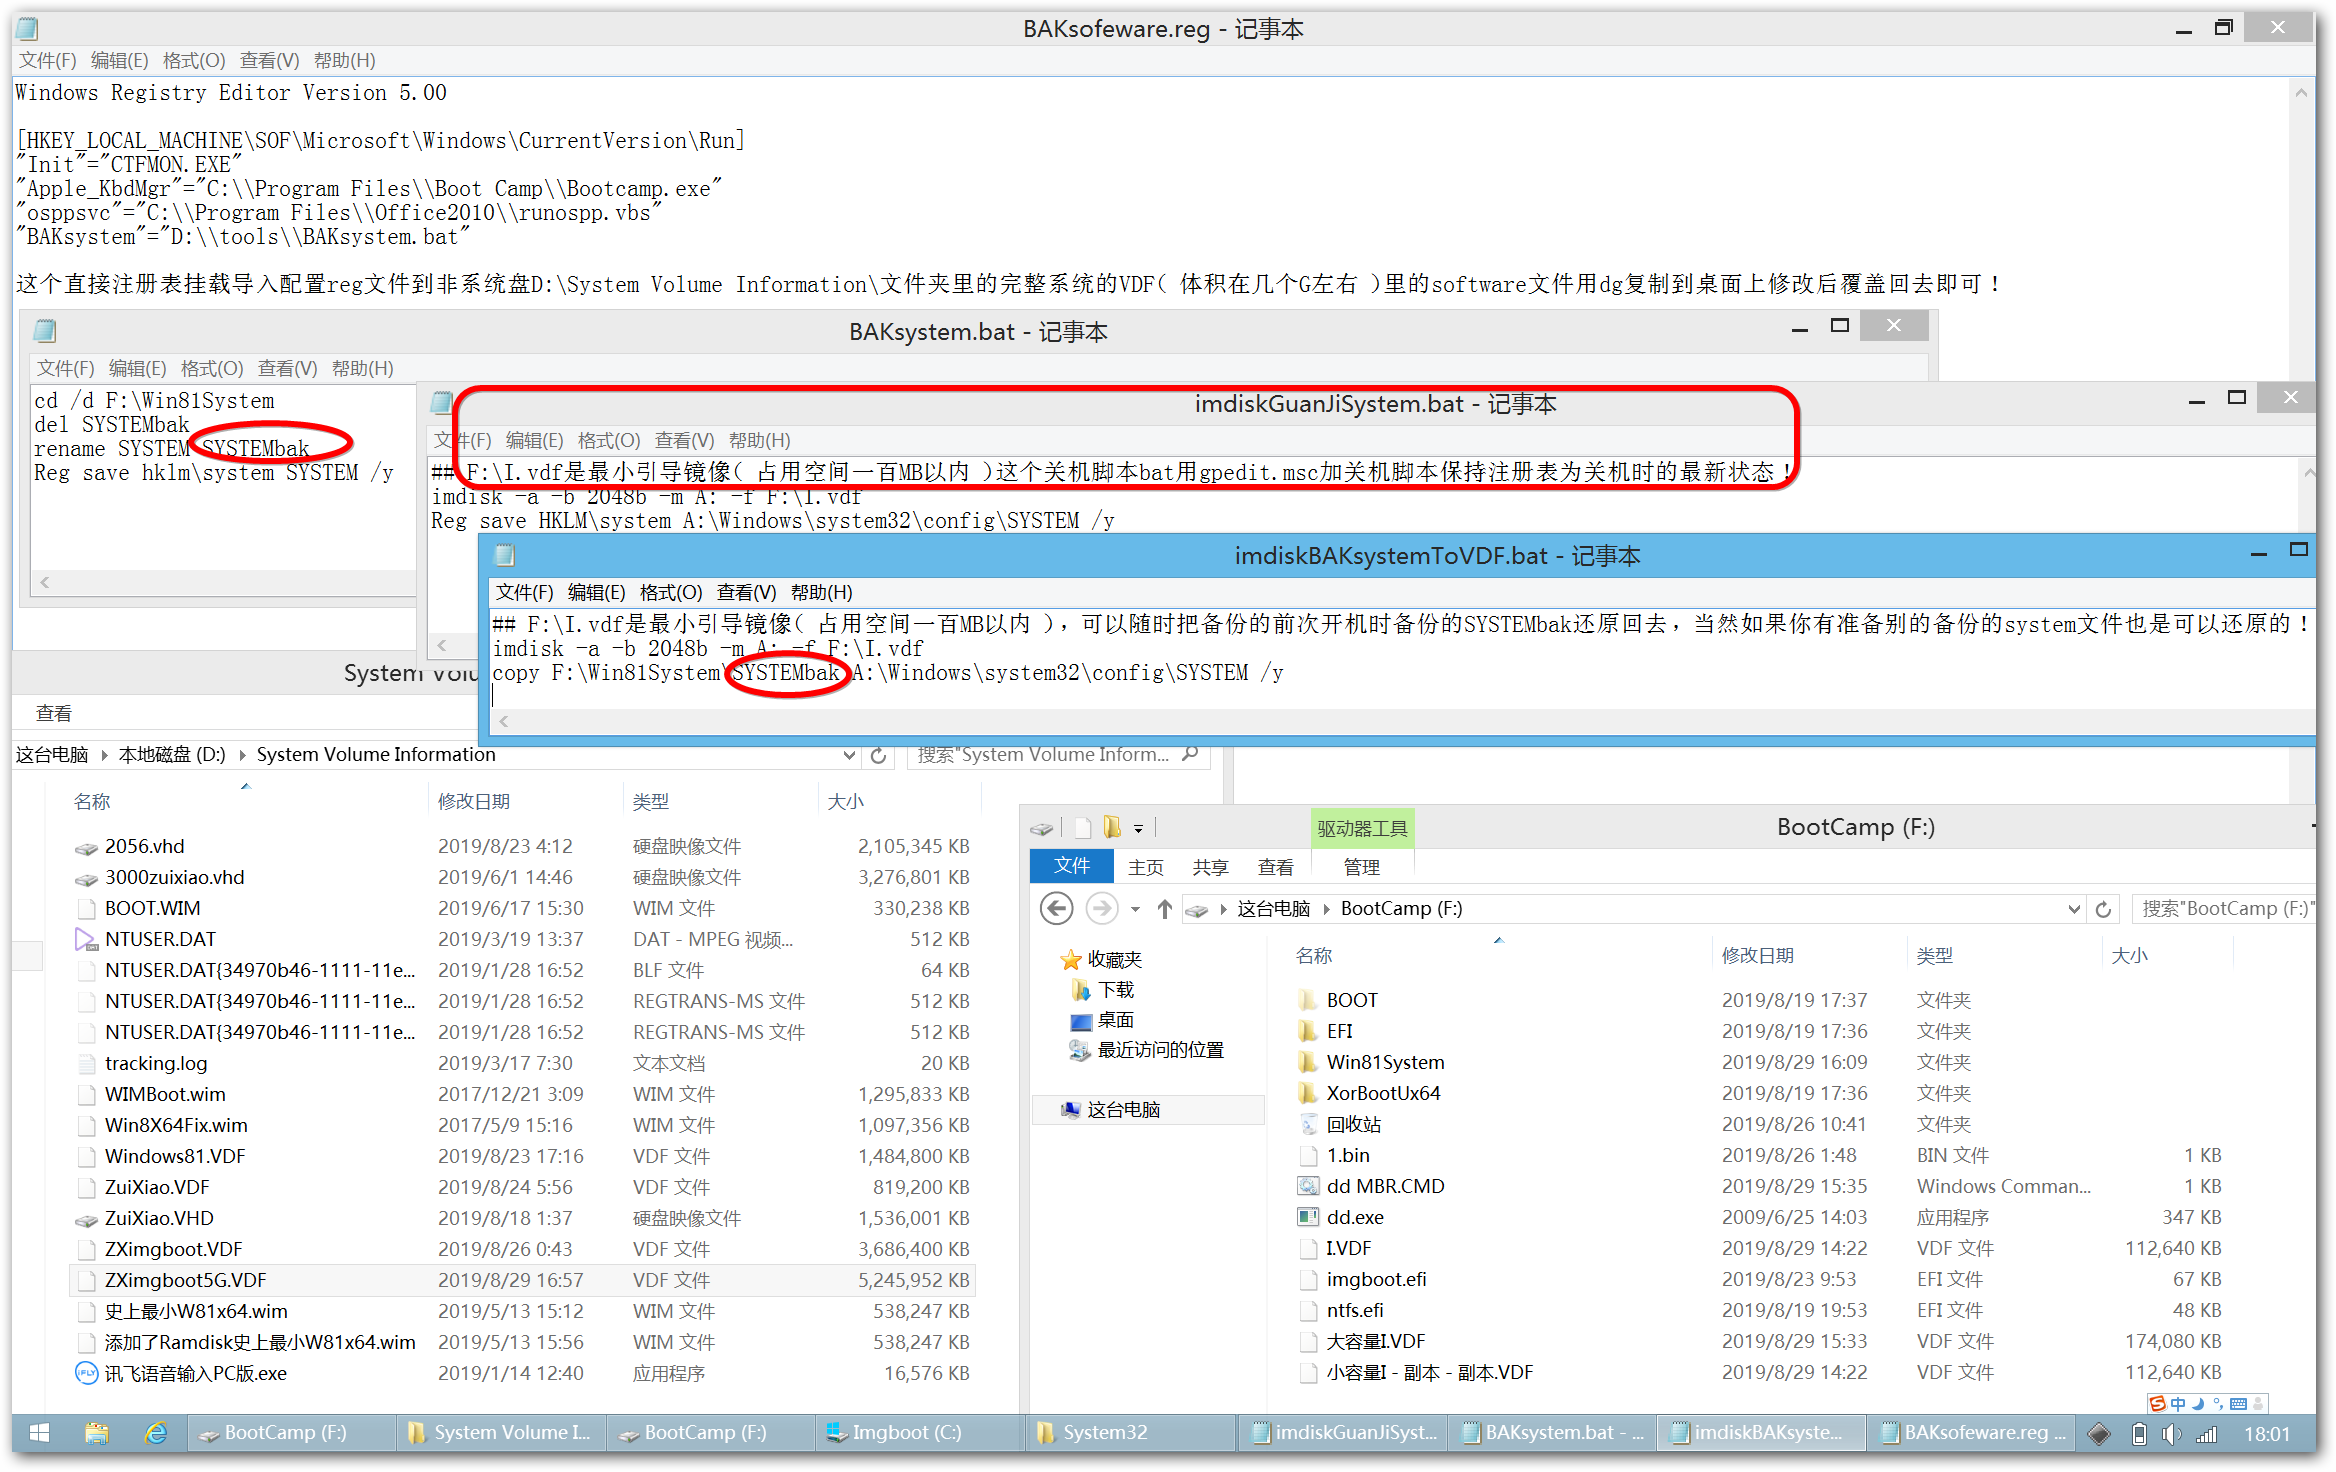Launch Internet Explorer from the taskbar

tap(156, 1433)
